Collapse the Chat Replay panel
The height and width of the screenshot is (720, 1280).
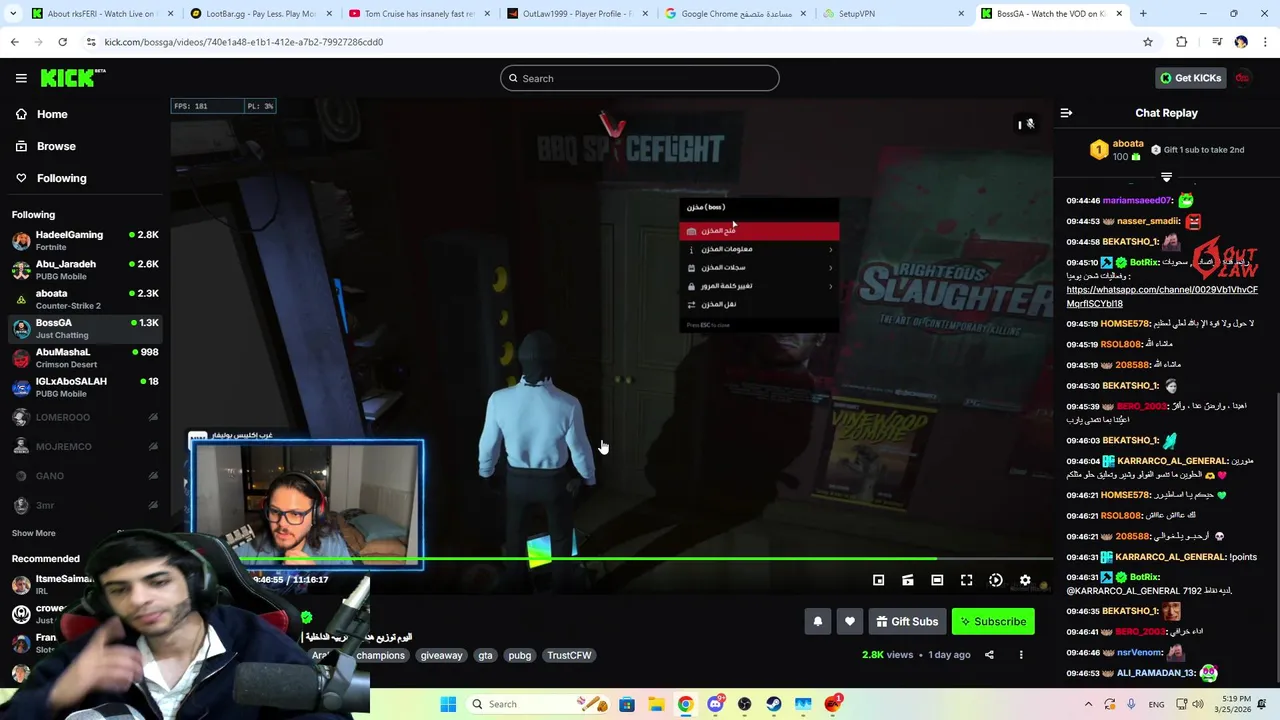click(1066, 113)
